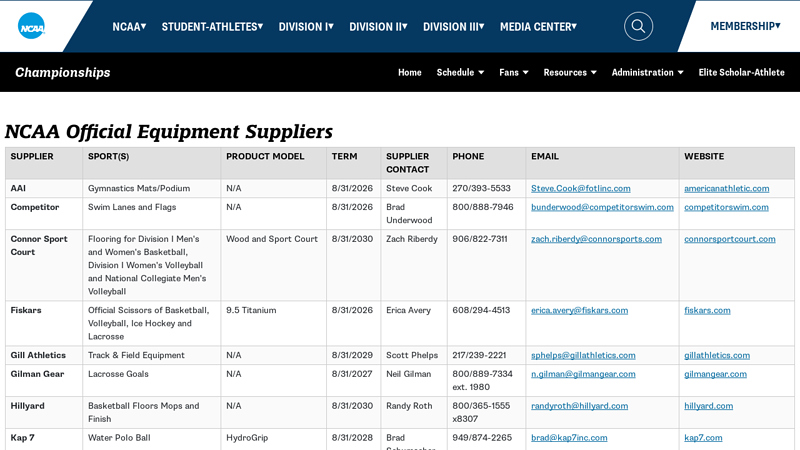
Task: Select the PHONE column header
Action: [486, 163]
